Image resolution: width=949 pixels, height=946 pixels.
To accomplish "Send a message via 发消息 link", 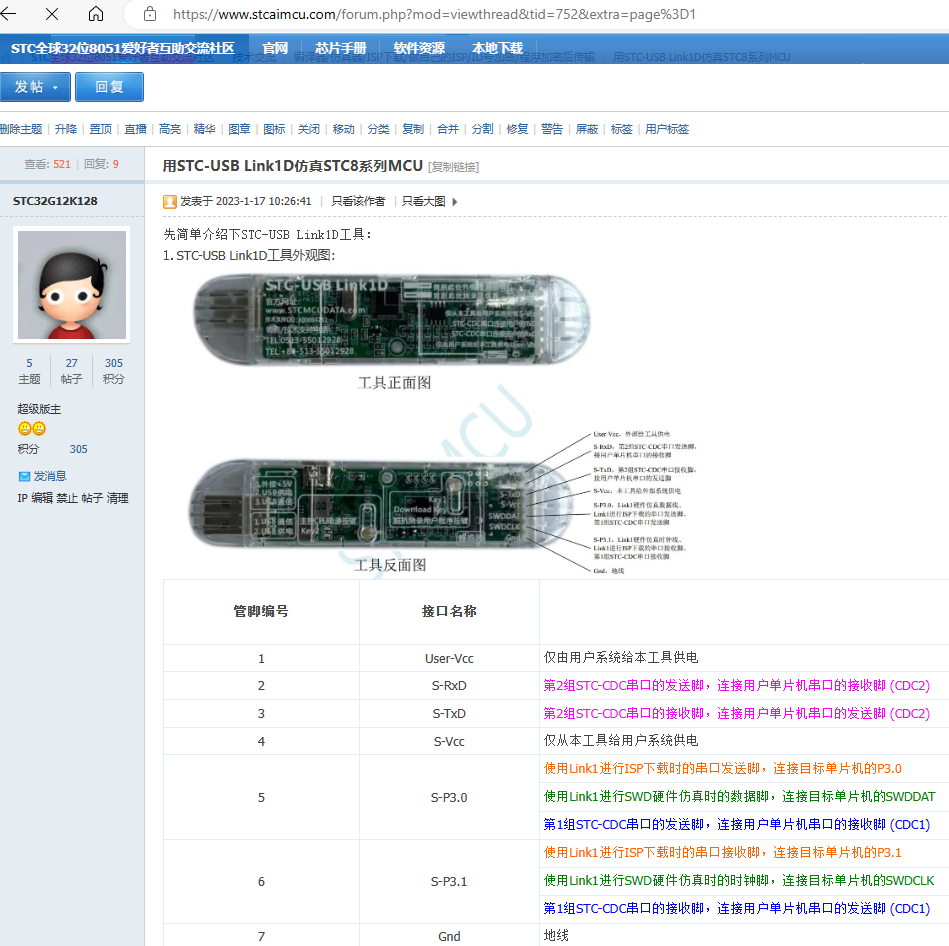I will click(50, 476).
